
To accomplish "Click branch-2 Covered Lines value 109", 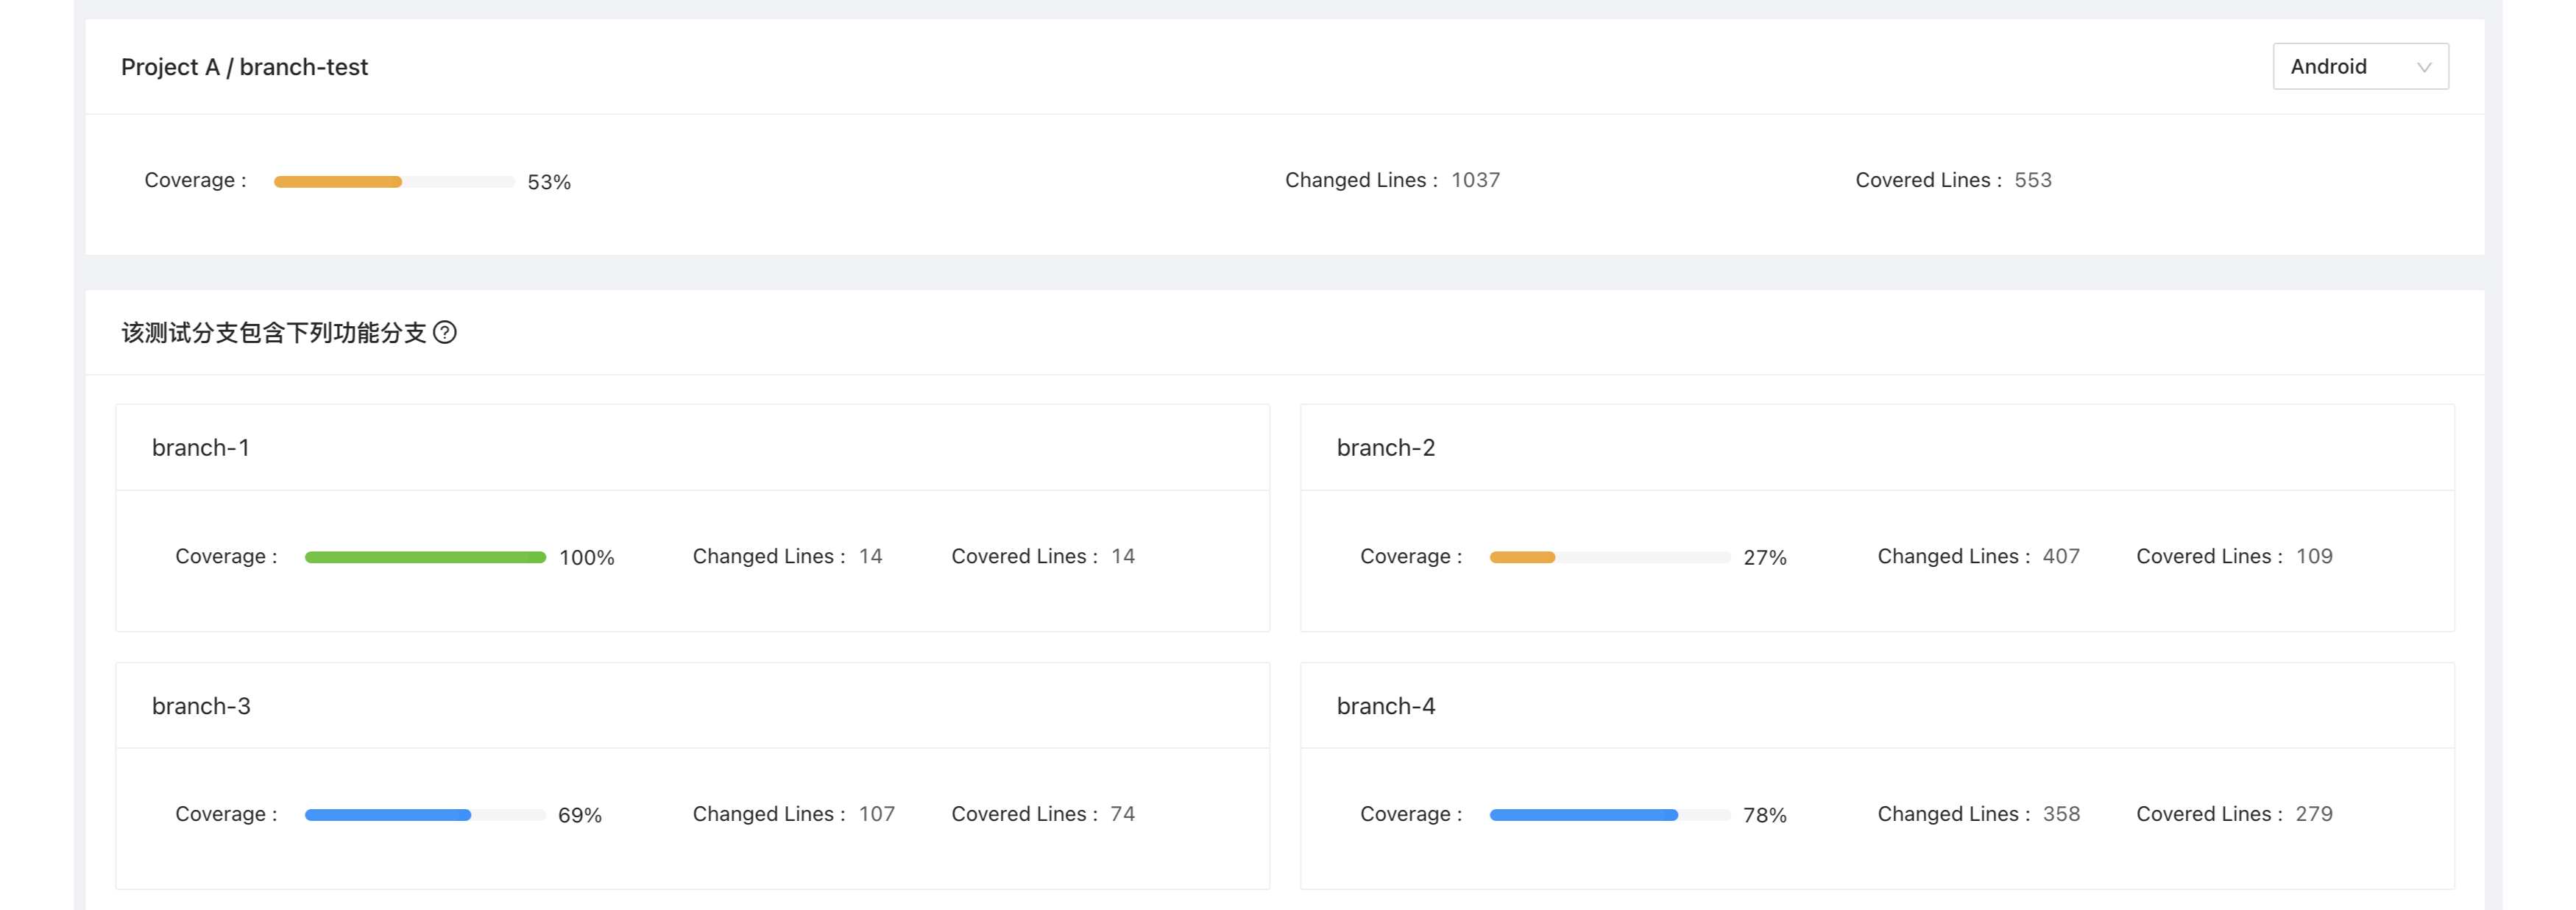I will click(x=2314, y=556).
